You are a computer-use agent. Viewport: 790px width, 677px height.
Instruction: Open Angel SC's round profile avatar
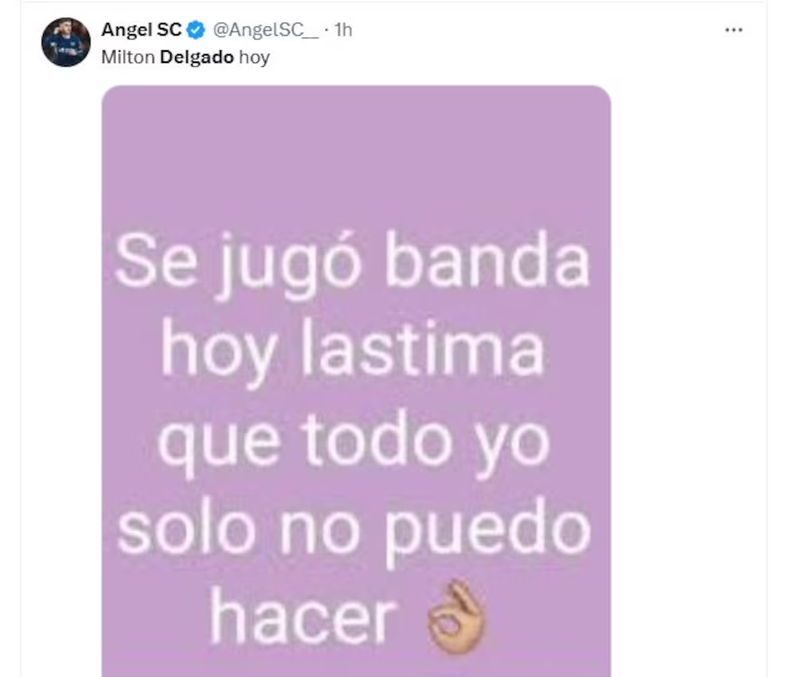pyautogui.click(x=66, y=42)
